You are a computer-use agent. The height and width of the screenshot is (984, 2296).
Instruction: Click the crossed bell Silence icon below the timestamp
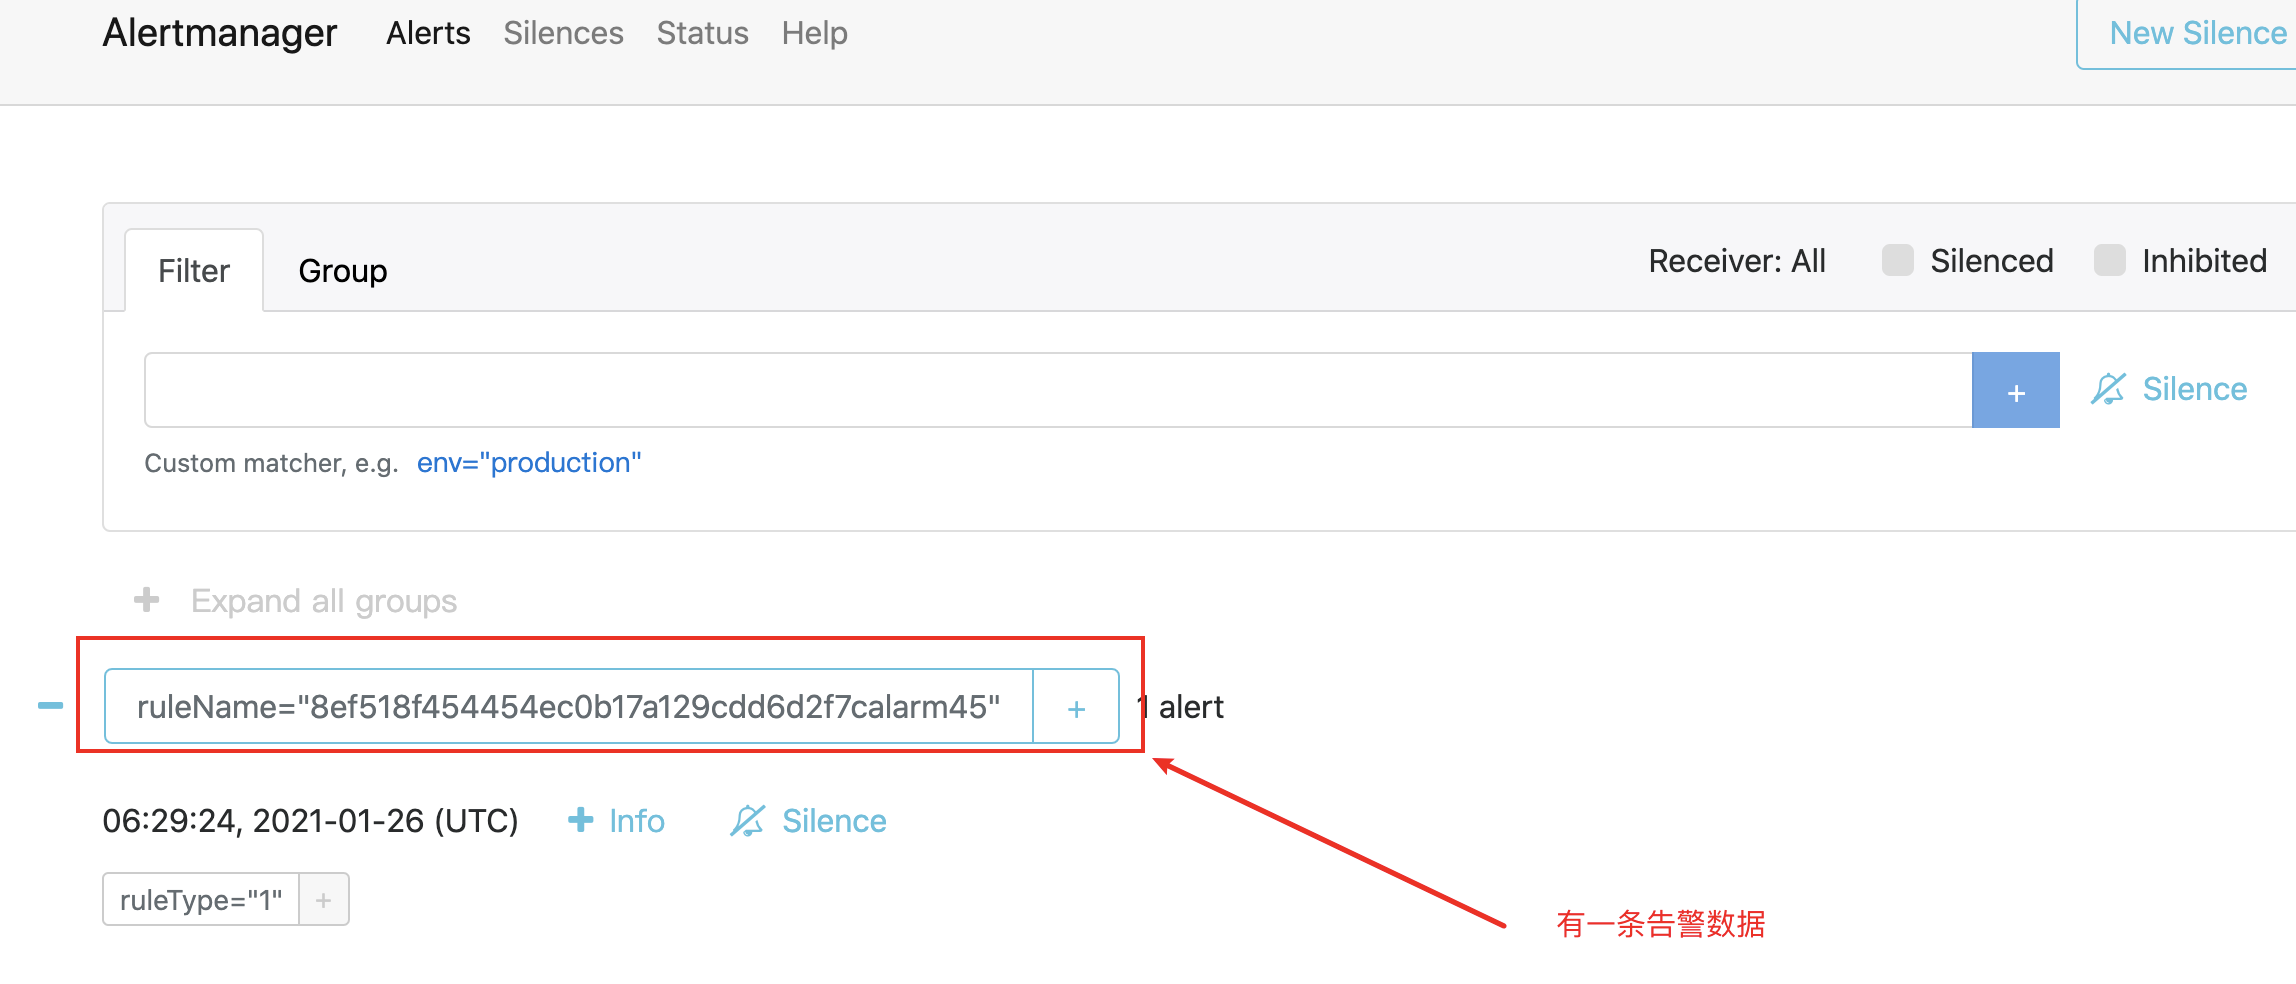click(749, 820)
